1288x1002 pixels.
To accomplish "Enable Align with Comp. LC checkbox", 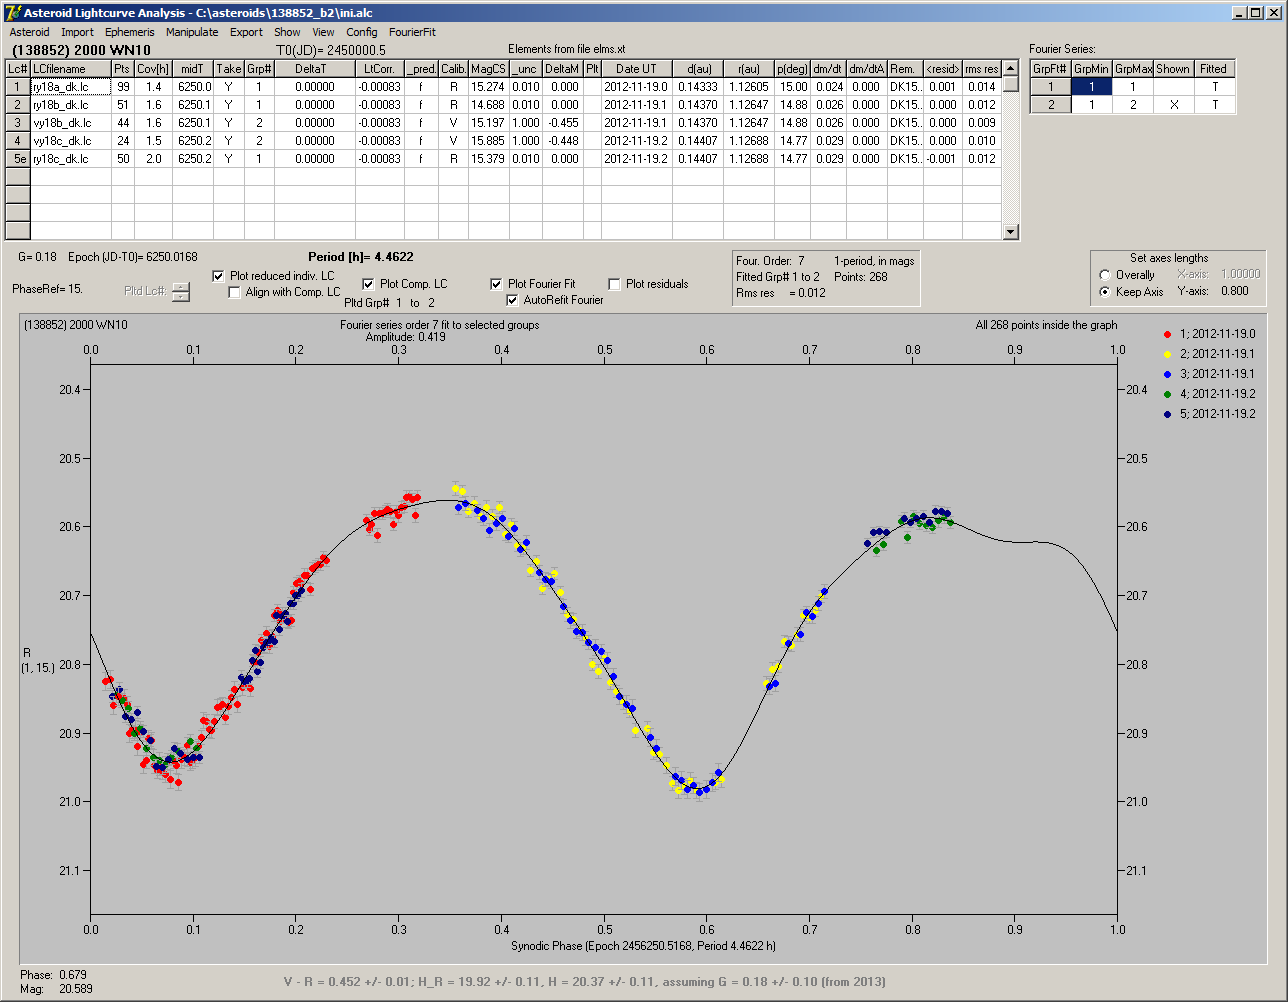I will (x=235, y=292).
